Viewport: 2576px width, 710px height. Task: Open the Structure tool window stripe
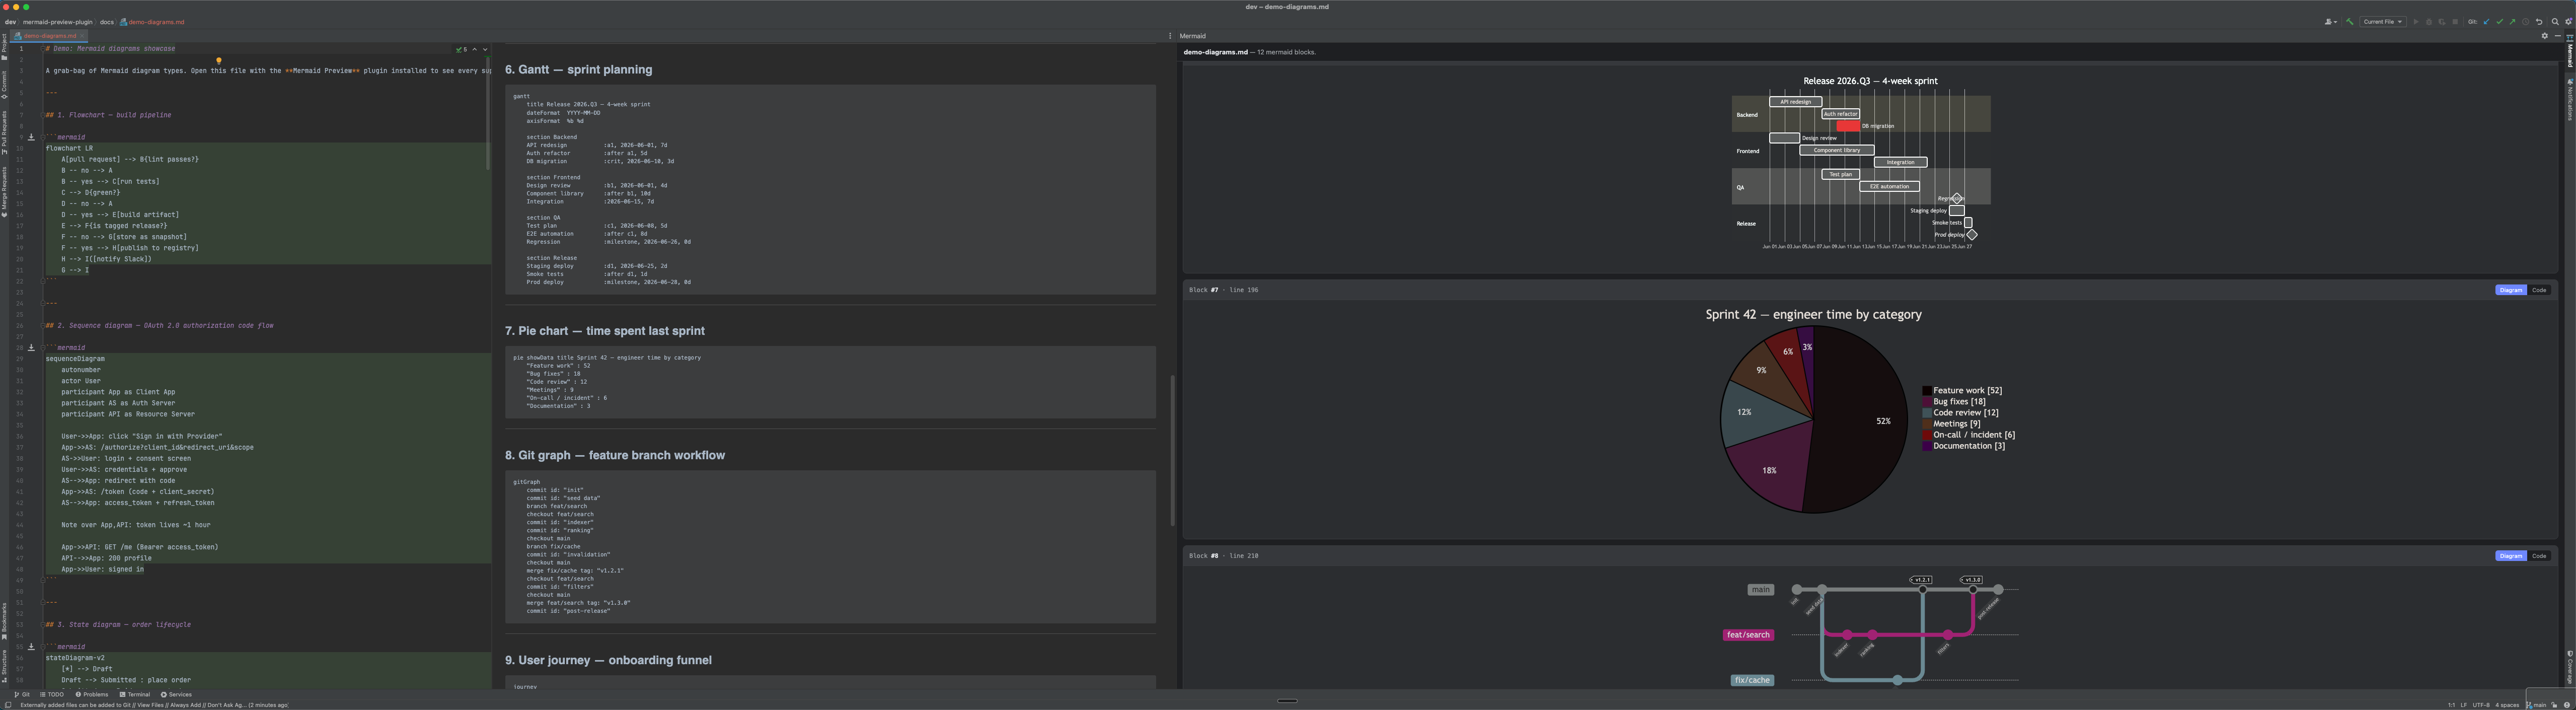coord(4,666)
